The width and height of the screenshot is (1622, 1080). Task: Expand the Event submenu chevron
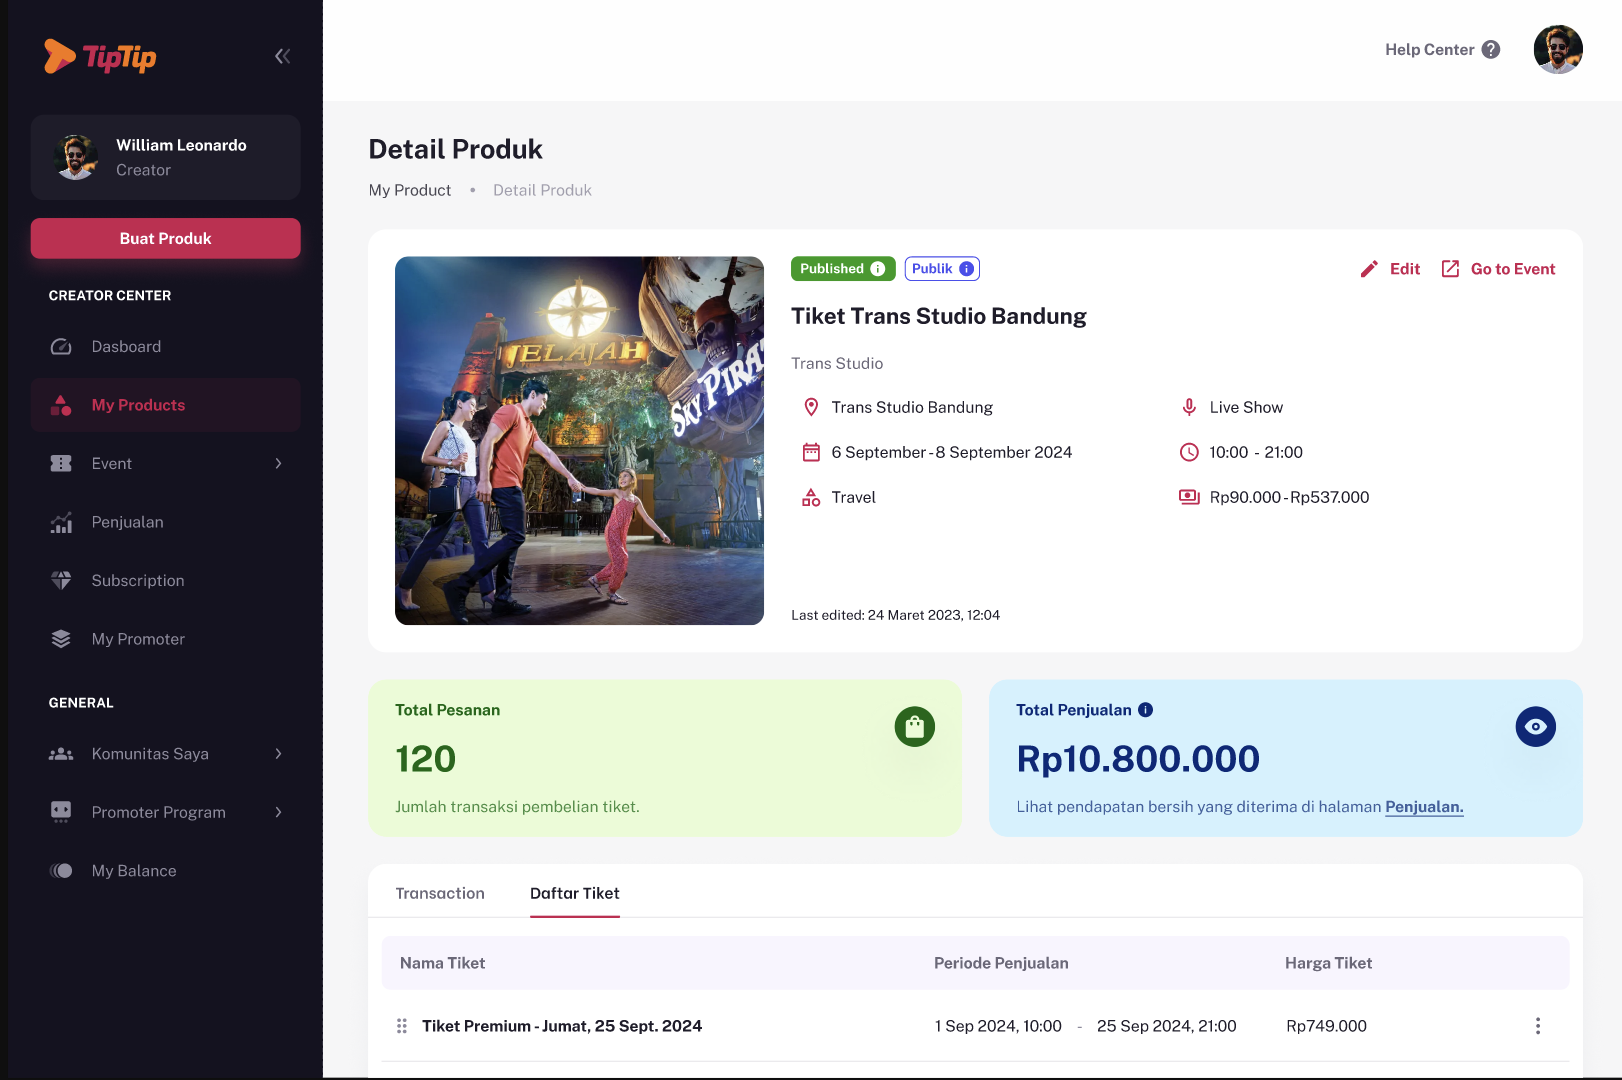coord(278,463)
